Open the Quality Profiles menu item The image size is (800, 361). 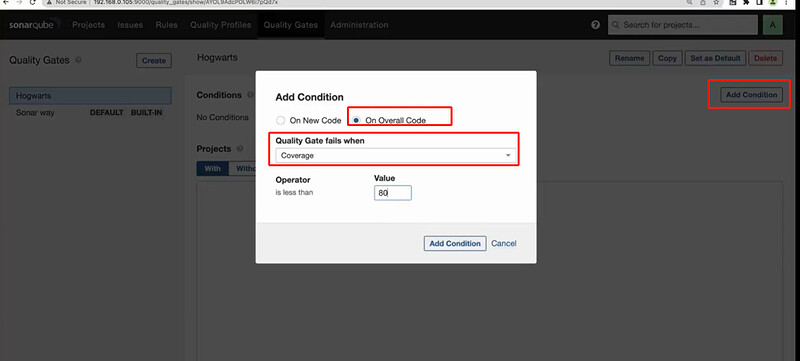coord(220,24)
